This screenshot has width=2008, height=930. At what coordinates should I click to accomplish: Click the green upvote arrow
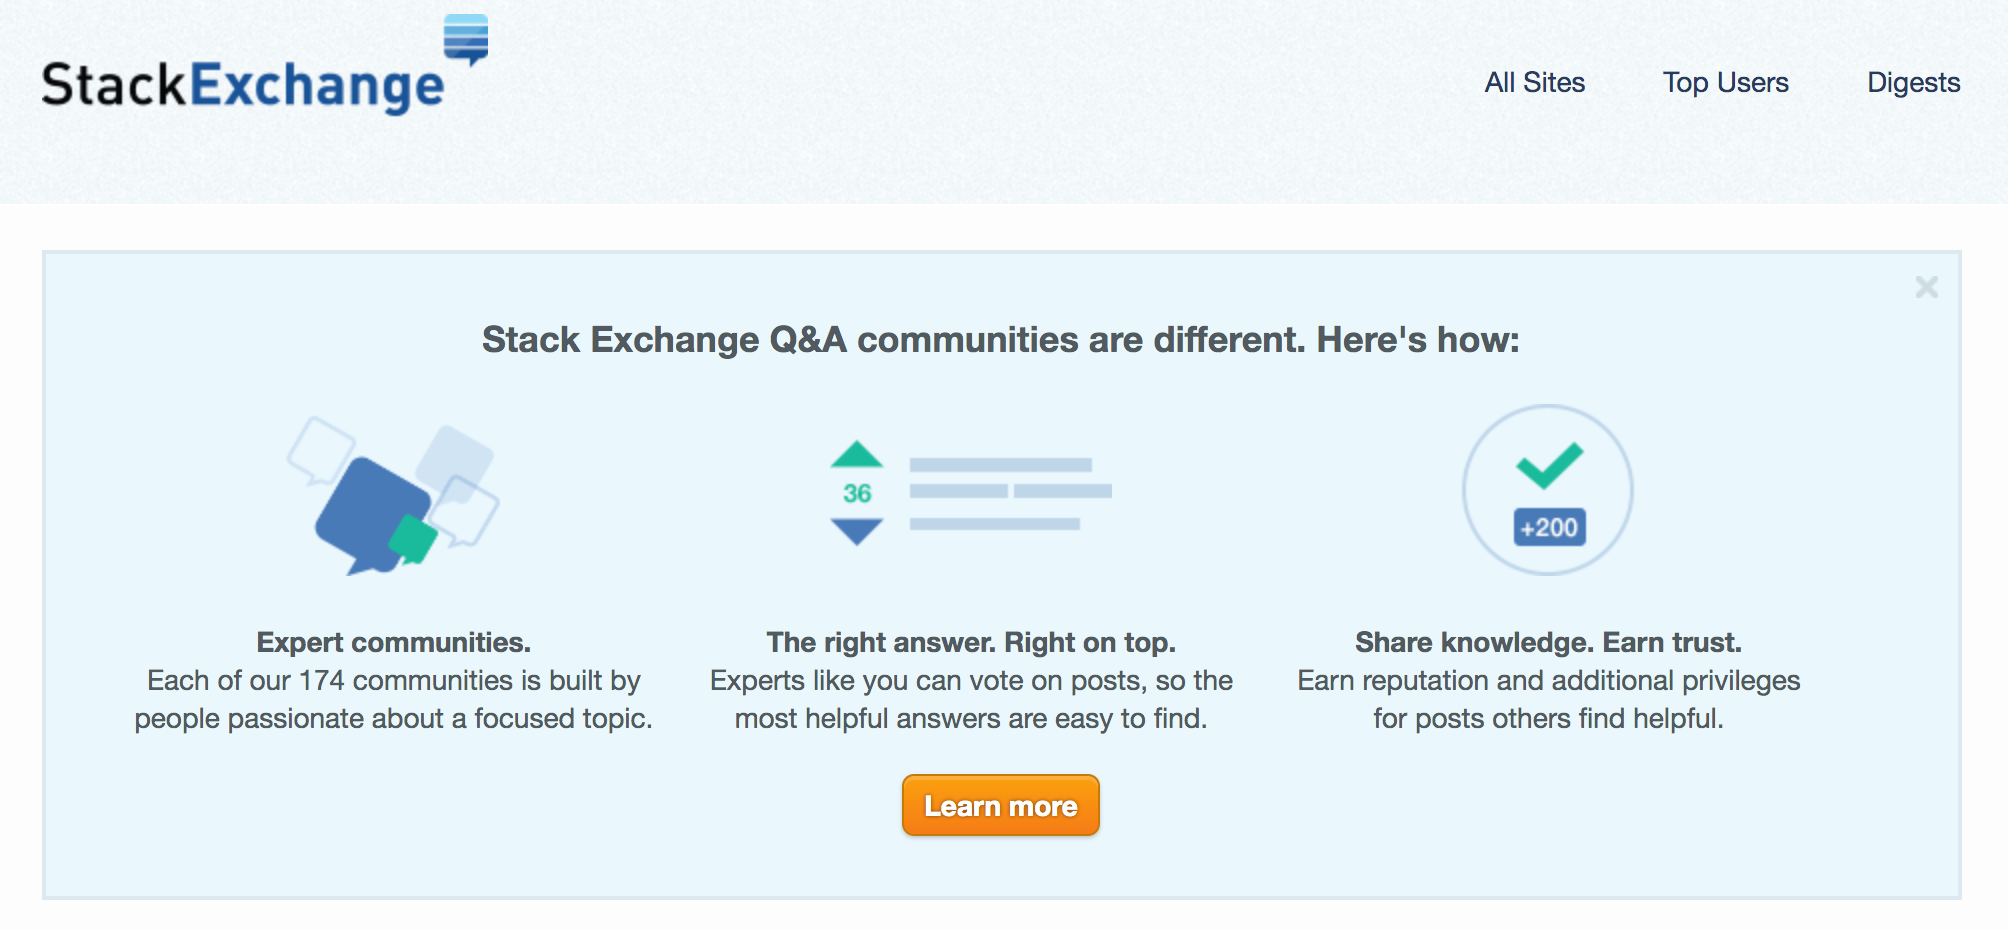point(857,454)
